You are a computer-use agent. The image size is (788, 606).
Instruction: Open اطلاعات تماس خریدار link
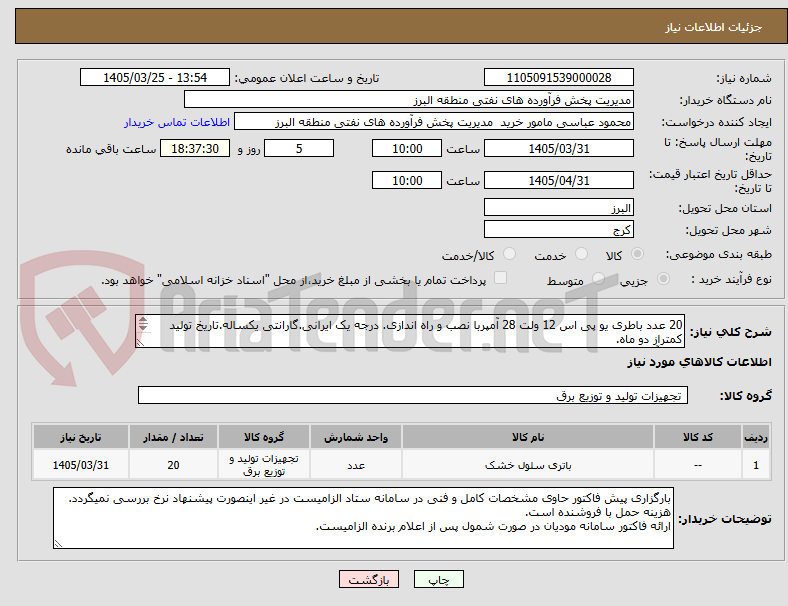pos(177,122)
